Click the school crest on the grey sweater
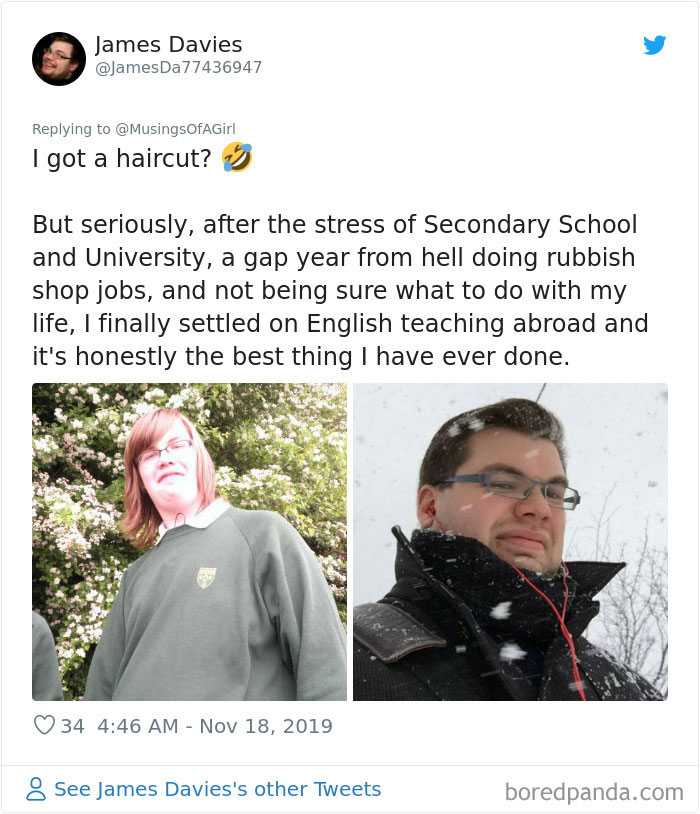Viewport: 700px width, 814px height. (206, 577)
